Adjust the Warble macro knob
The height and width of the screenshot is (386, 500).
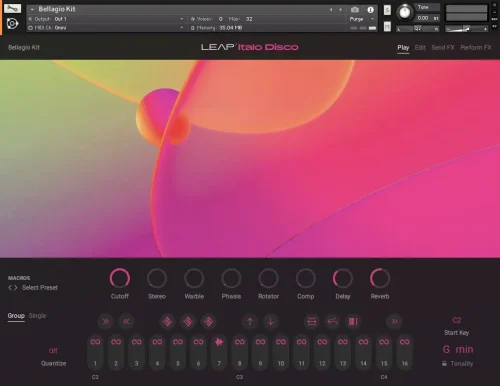click(194, 278)
